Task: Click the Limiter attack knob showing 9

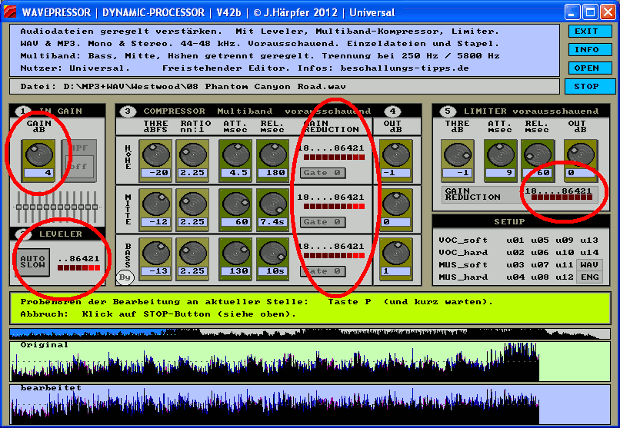Action: point(501,155)
